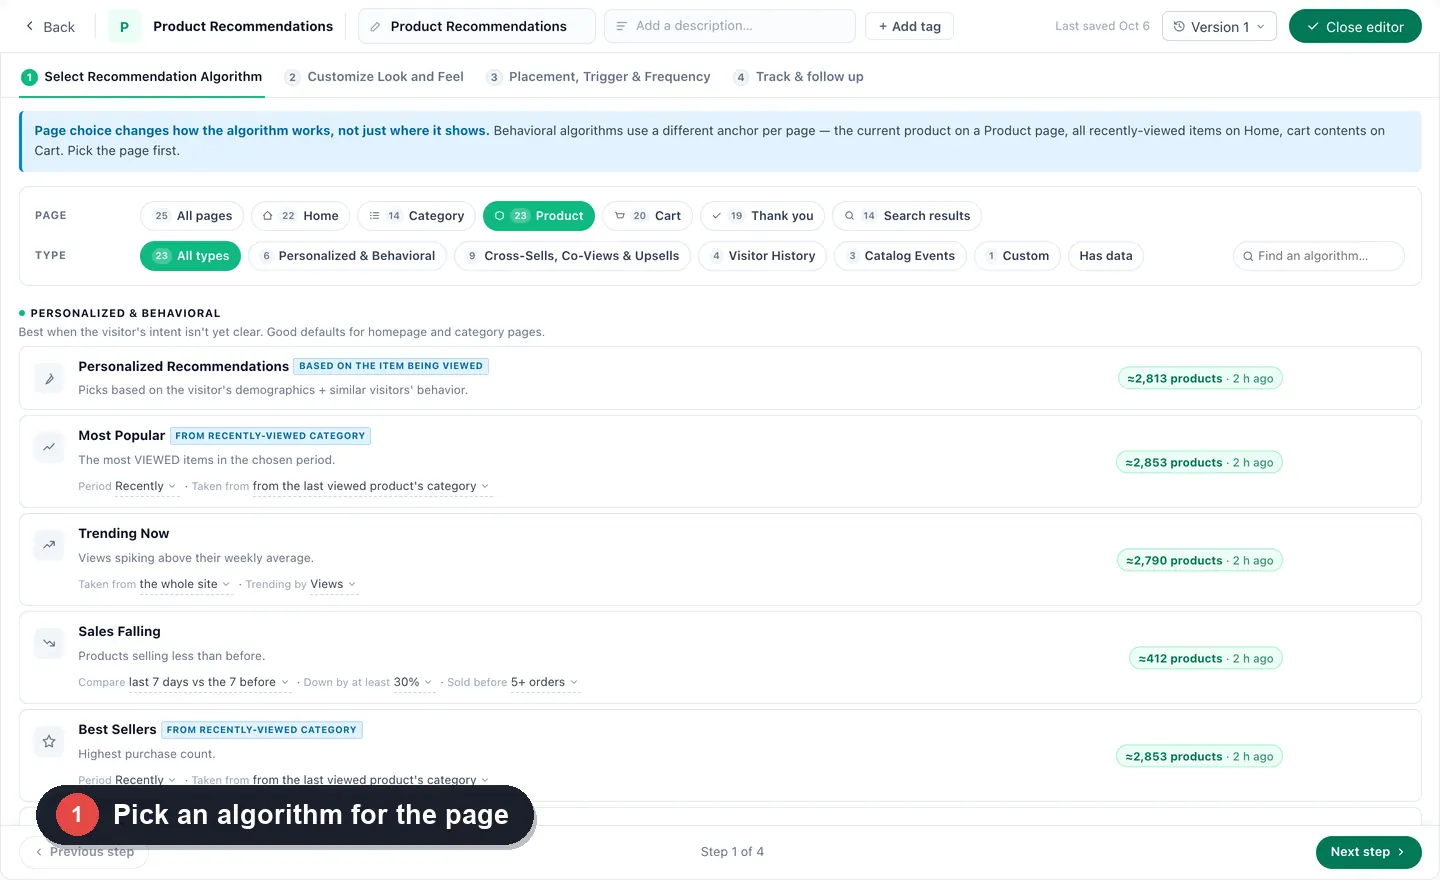
Task: Choose the Cart page filter
Action: click(x=647, y=216)
